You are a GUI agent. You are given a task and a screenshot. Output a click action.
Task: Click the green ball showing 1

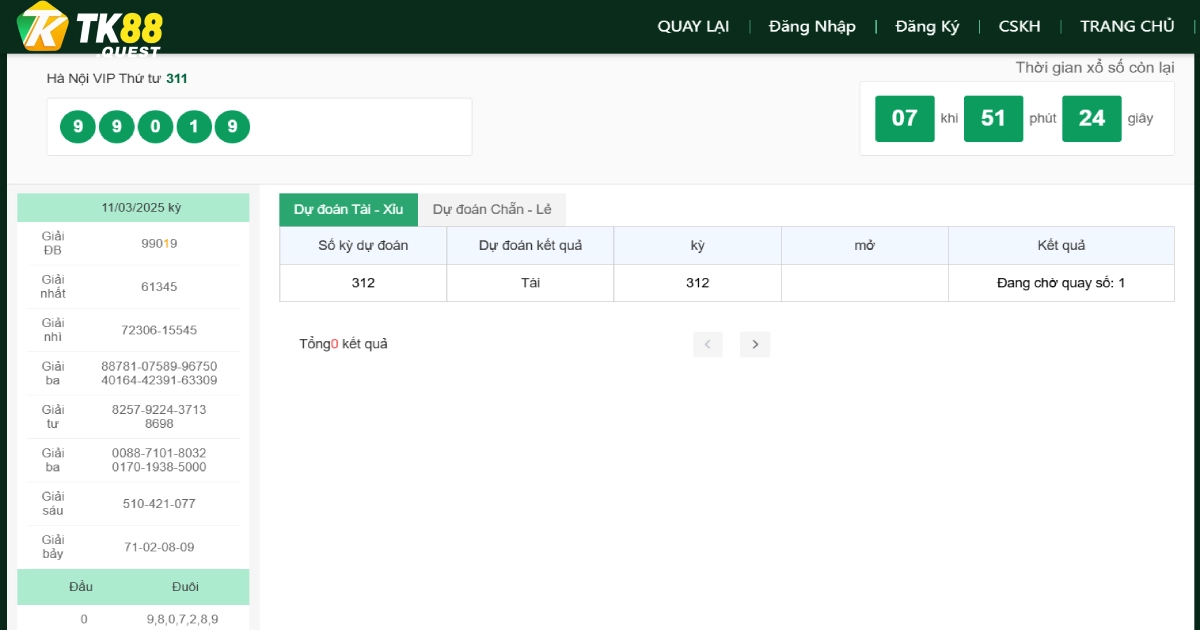point(194,127)
